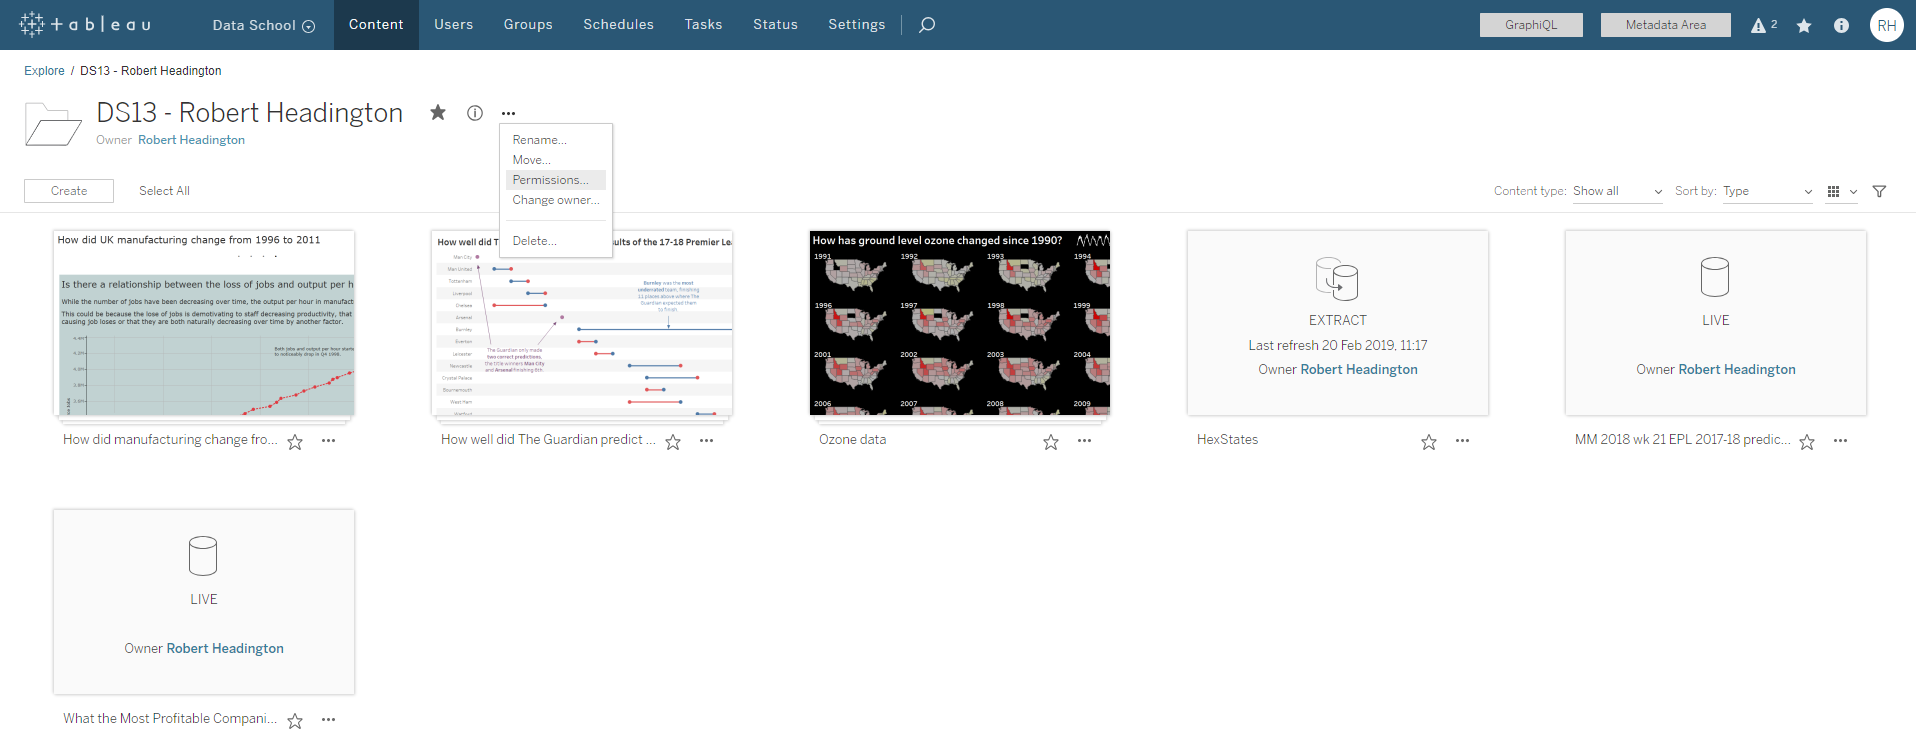This screenshot has width=1916, height=746.
Task: Open actions menu for HexStates
Action: pyautogui.click(x=1462, y=441)
